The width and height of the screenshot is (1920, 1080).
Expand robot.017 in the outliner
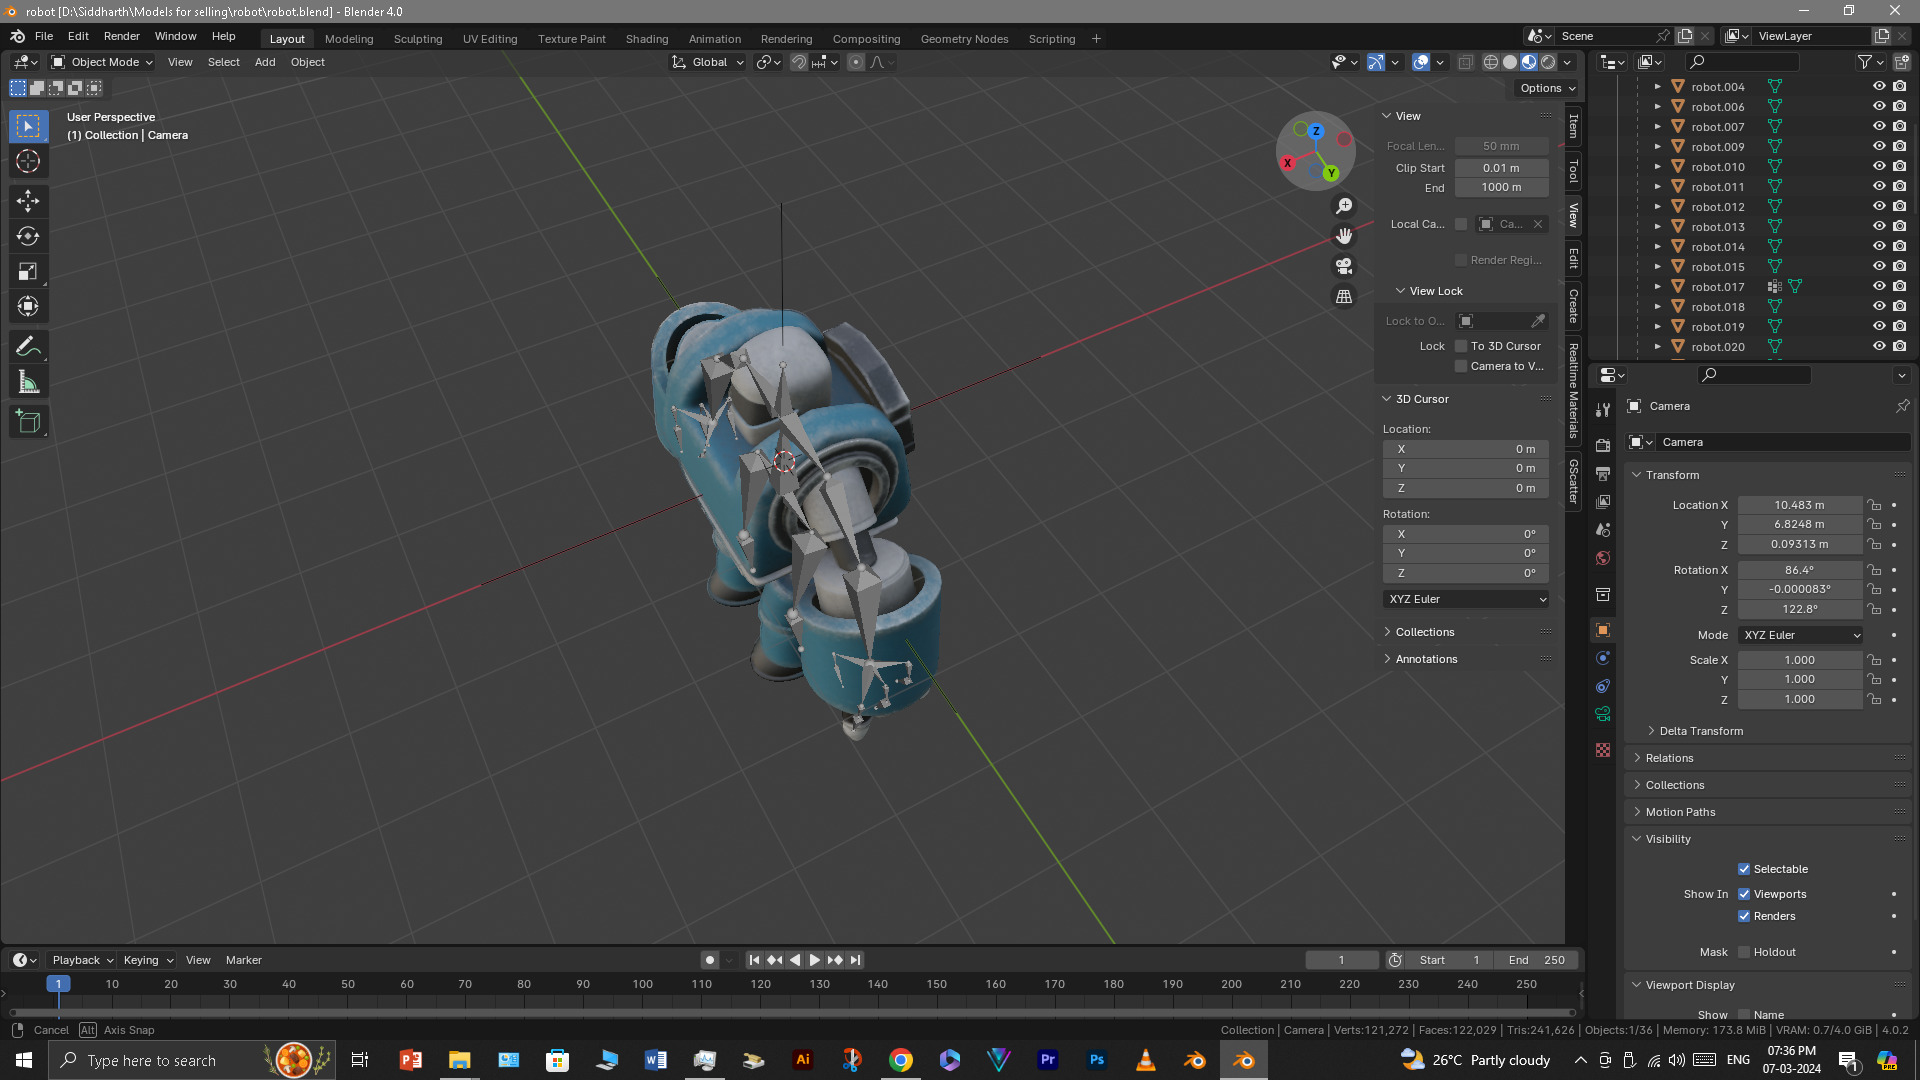coord(1657,286)
